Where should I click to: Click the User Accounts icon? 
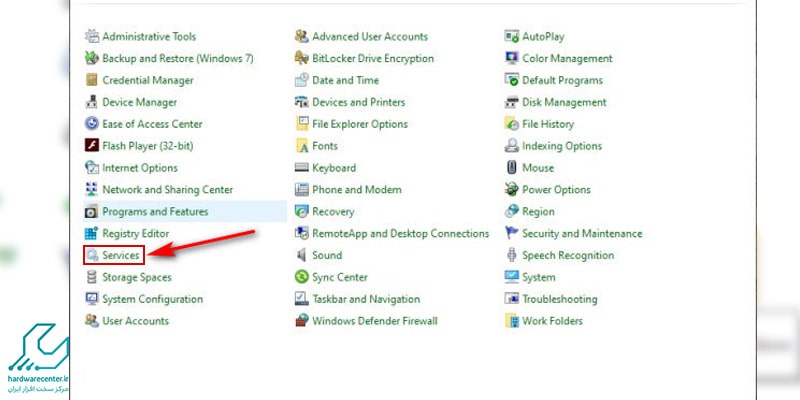click(92, 321)
